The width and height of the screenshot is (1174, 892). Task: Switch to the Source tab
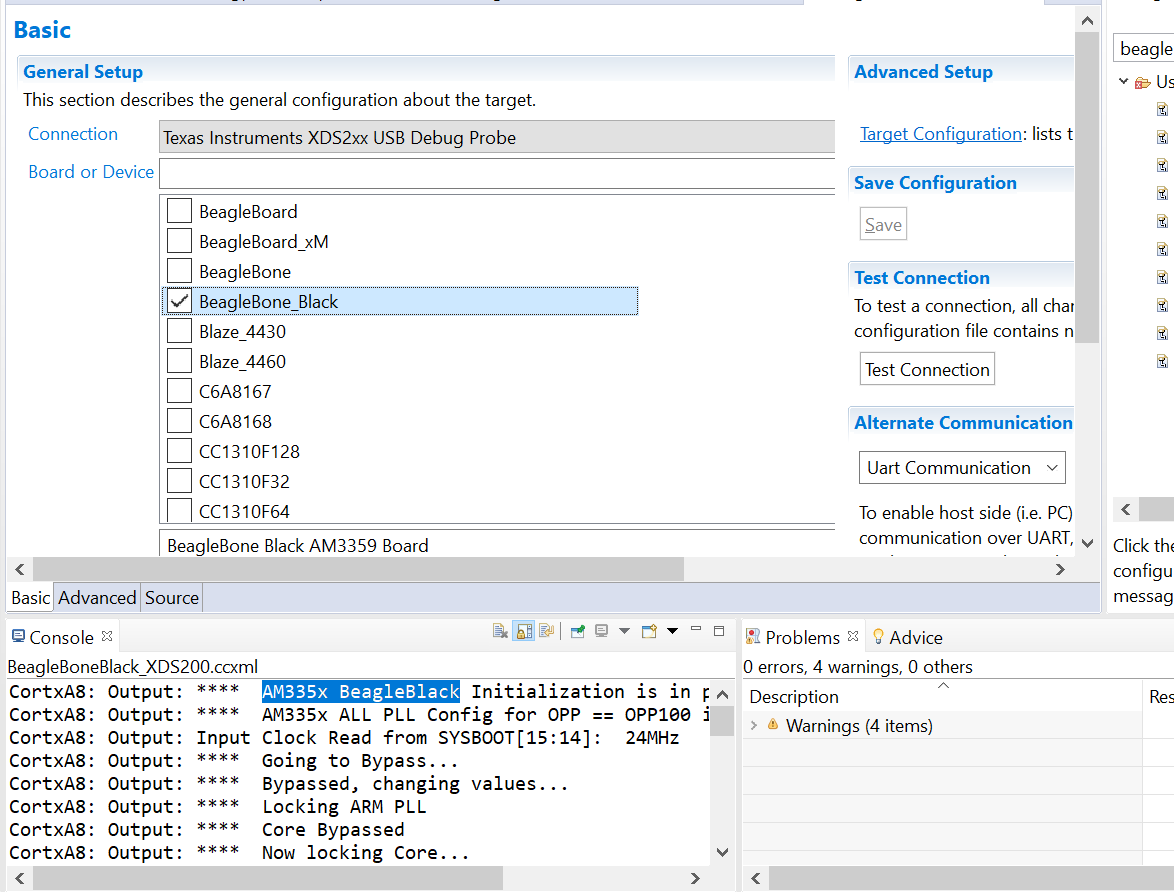pos(171,598)
